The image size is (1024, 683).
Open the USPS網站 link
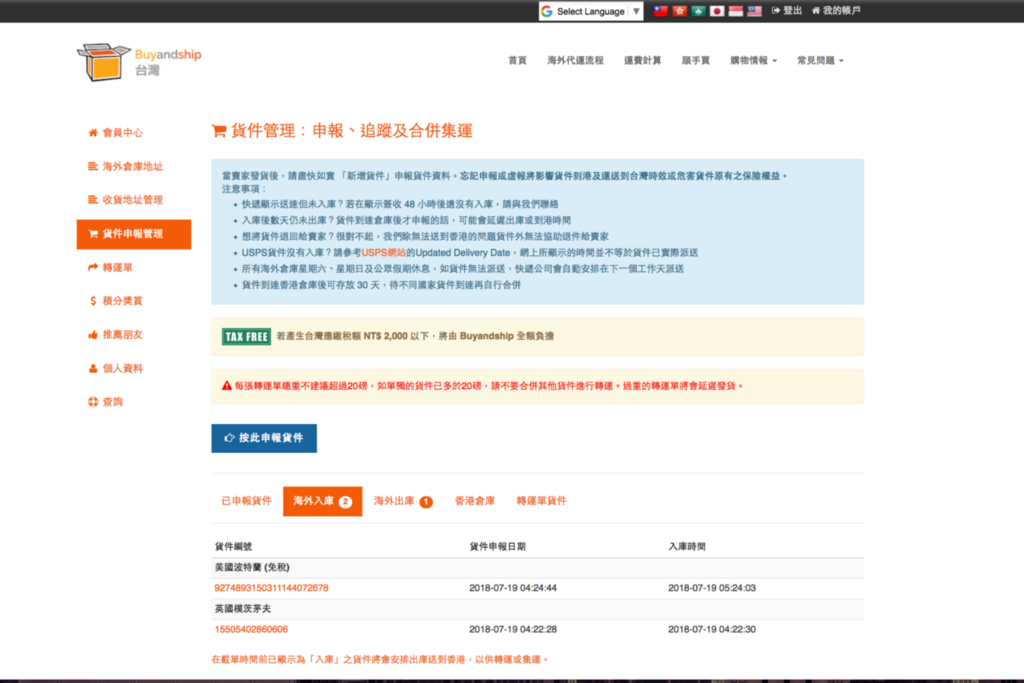click(381, 253)
